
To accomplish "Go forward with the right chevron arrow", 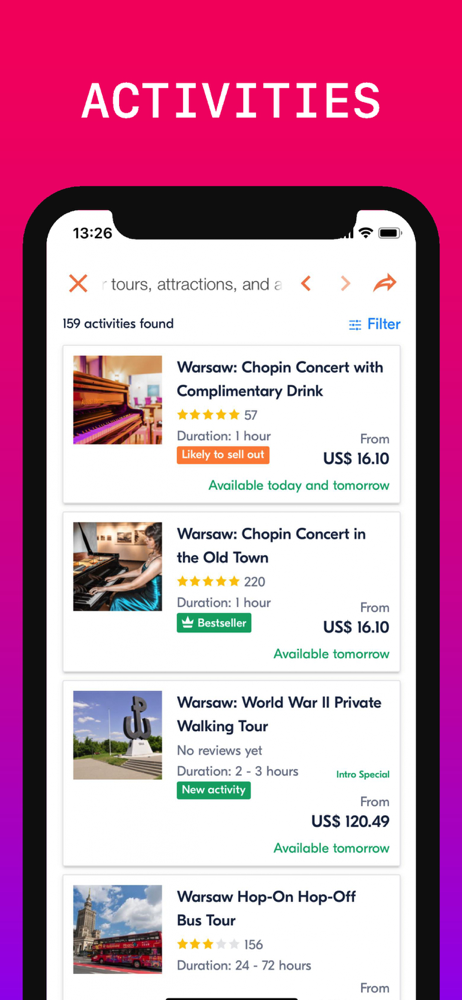I will (x=345, y=283).
